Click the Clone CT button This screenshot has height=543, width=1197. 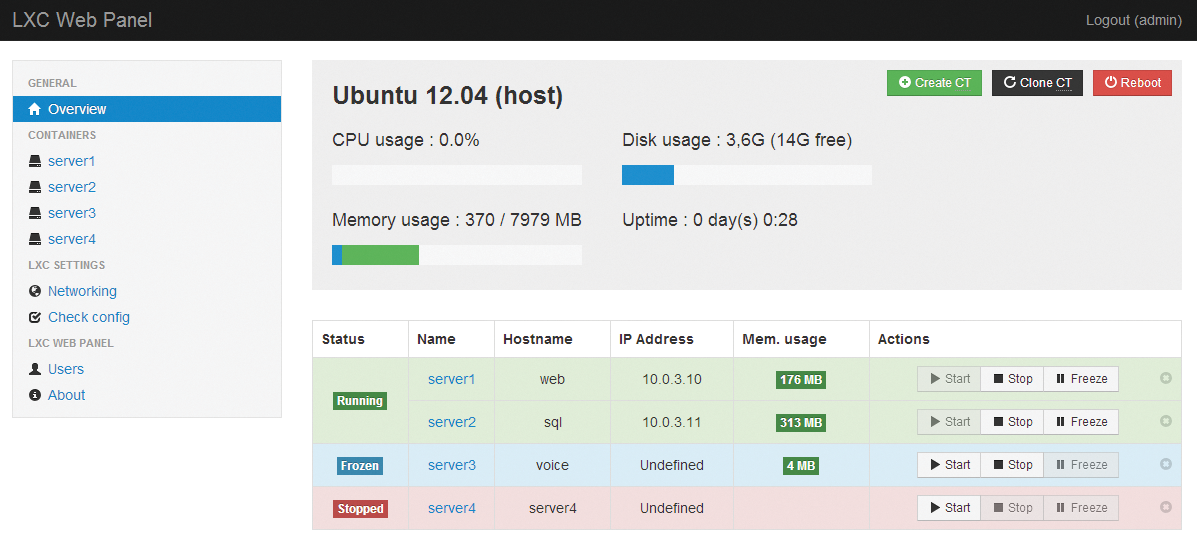coord(1037,83)
